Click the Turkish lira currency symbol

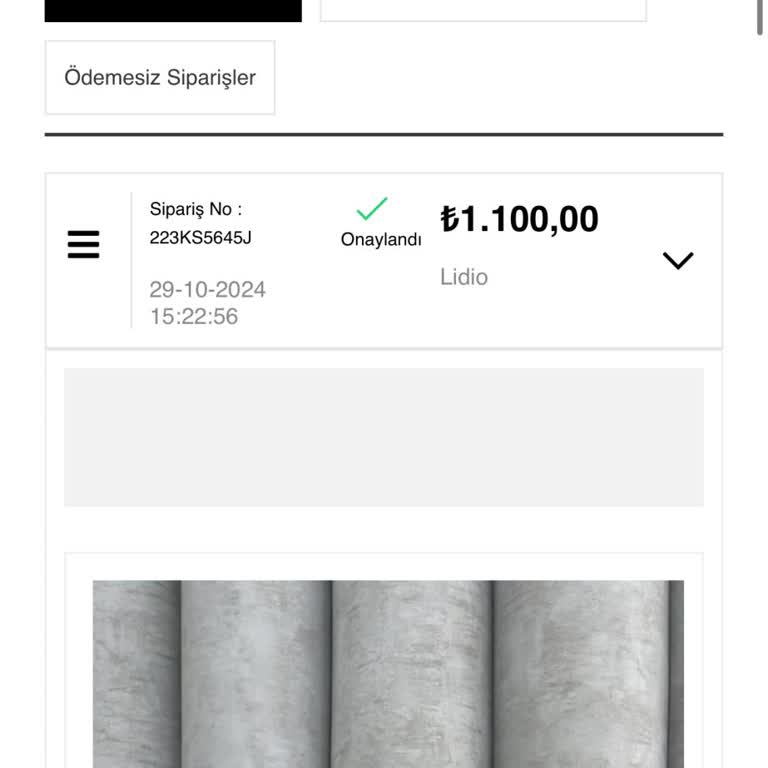click(450, 219)
